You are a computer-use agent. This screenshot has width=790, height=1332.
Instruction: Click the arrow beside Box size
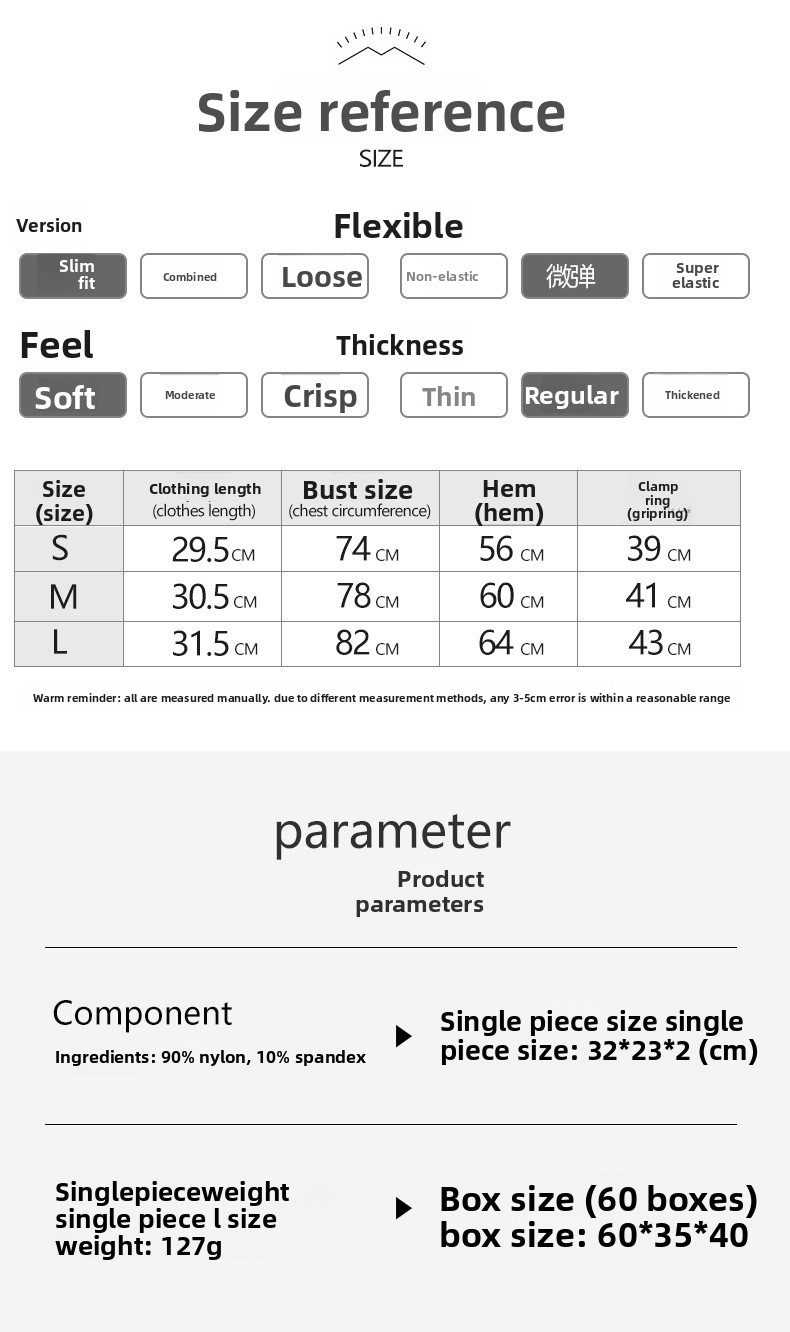click(x=403, y=1208)
